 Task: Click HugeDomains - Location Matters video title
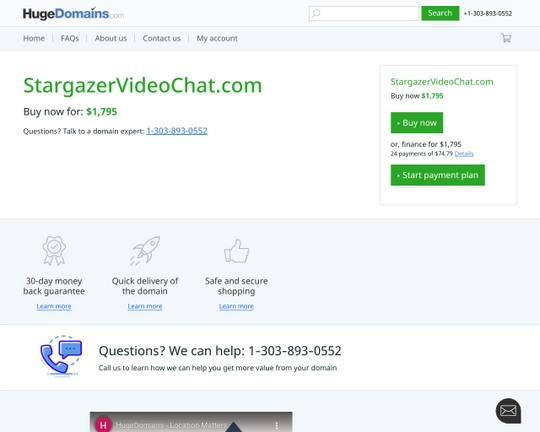[171, 425]
